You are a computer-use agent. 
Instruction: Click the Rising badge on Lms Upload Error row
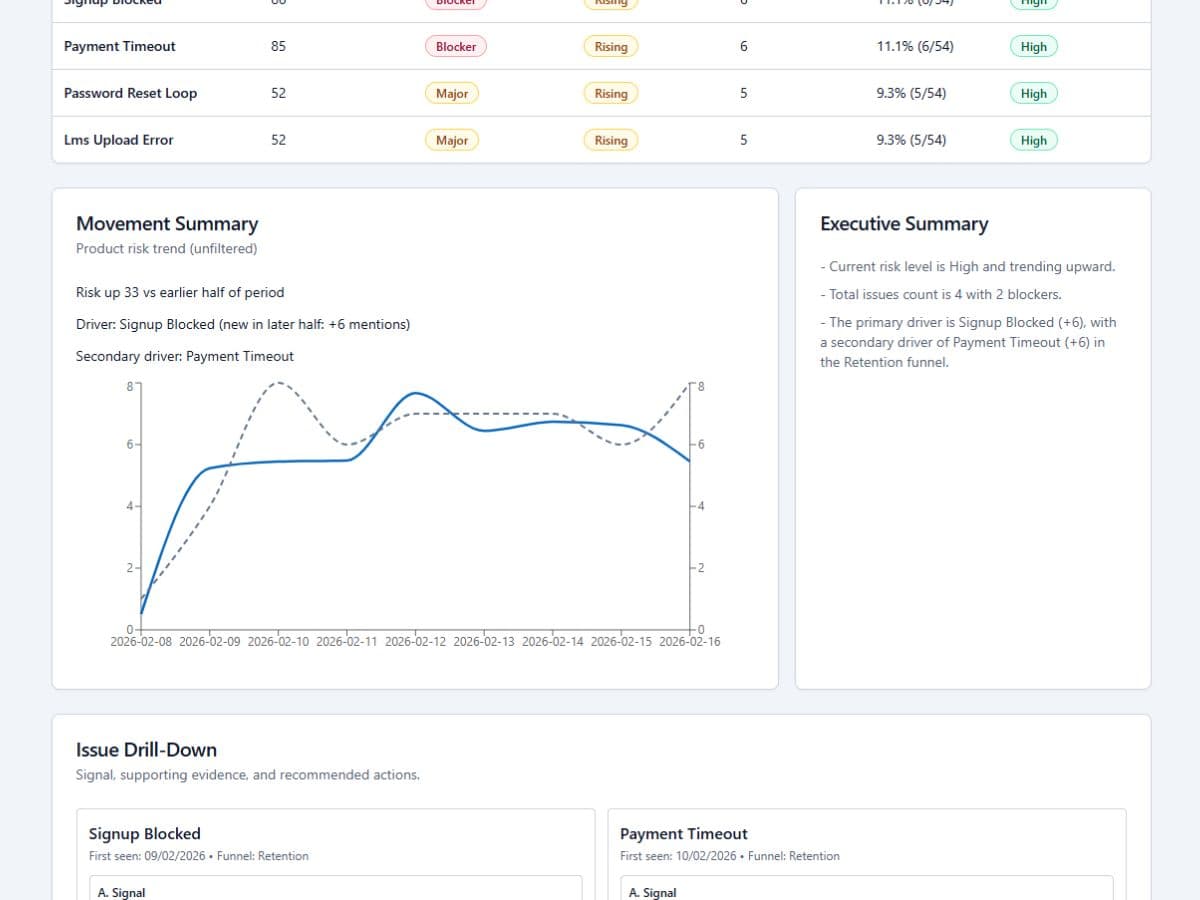pos(610,140)
